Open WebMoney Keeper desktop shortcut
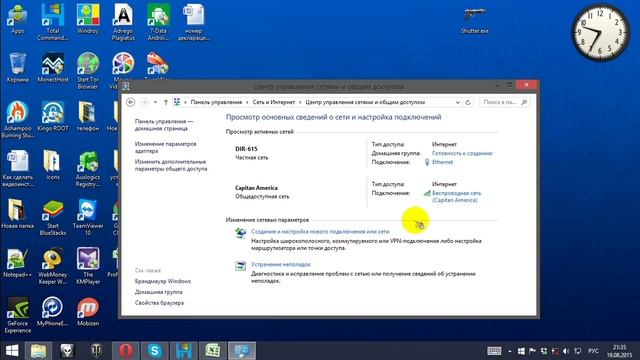This screenshot has height=360, width=640. [x=53, y=266]
